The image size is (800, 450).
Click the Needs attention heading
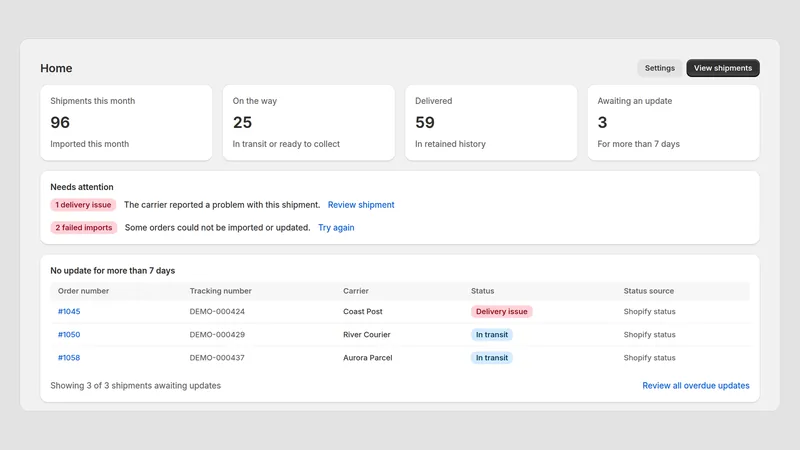pyautogui.click(x=82, y=187)
